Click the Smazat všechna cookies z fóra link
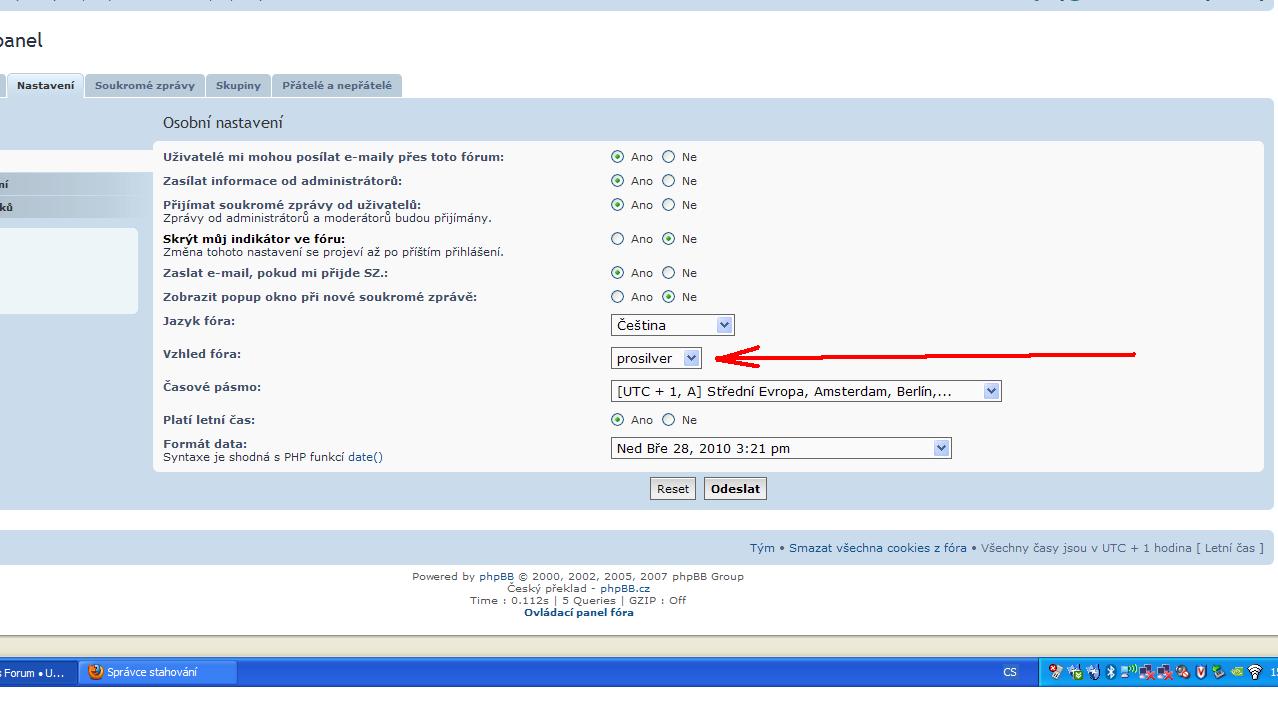Screen dimensions: 1278x704 point(877,548)
